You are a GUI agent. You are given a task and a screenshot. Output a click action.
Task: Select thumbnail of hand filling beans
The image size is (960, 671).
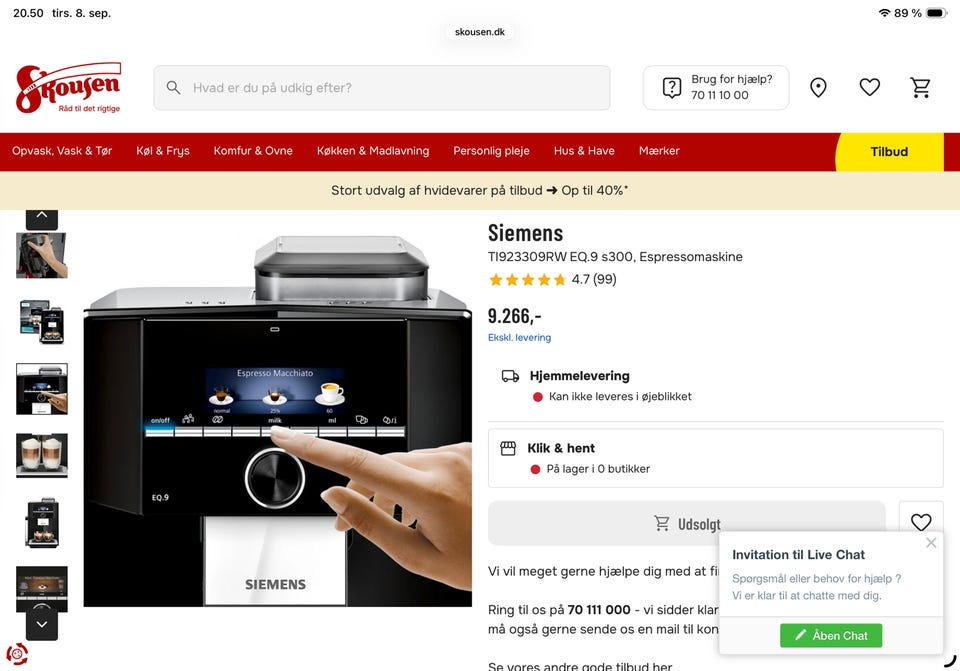(42, 255)
